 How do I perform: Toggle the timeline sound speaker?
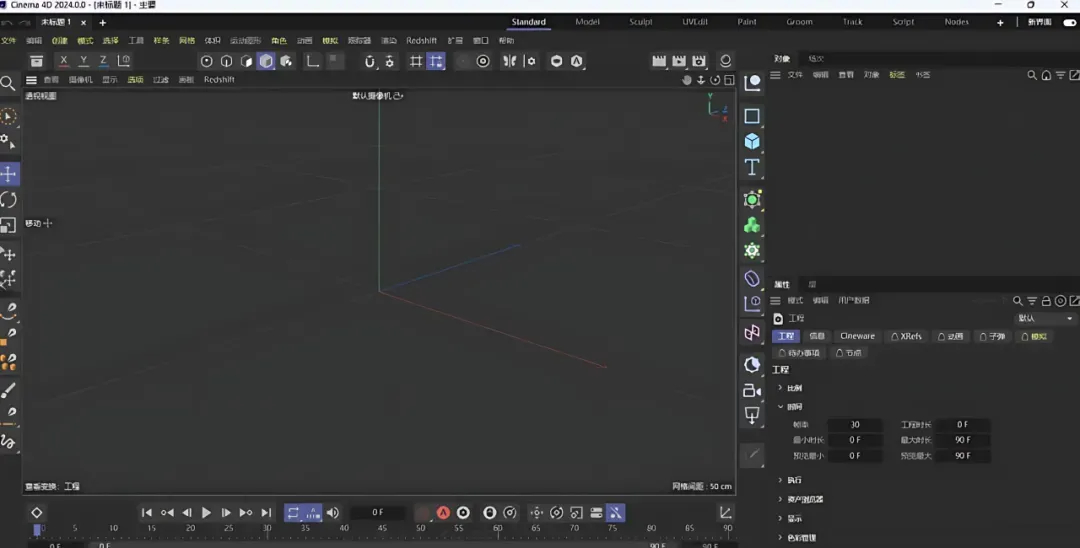pos(333,512)
